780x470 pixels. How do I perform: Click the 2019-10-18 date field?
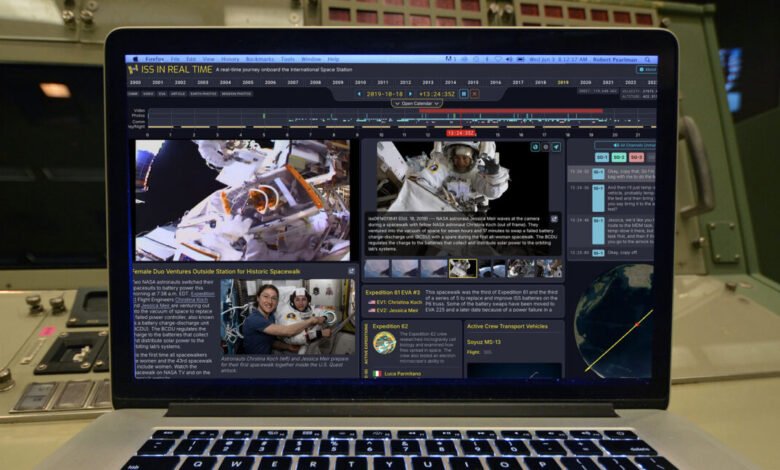point(385,94)
